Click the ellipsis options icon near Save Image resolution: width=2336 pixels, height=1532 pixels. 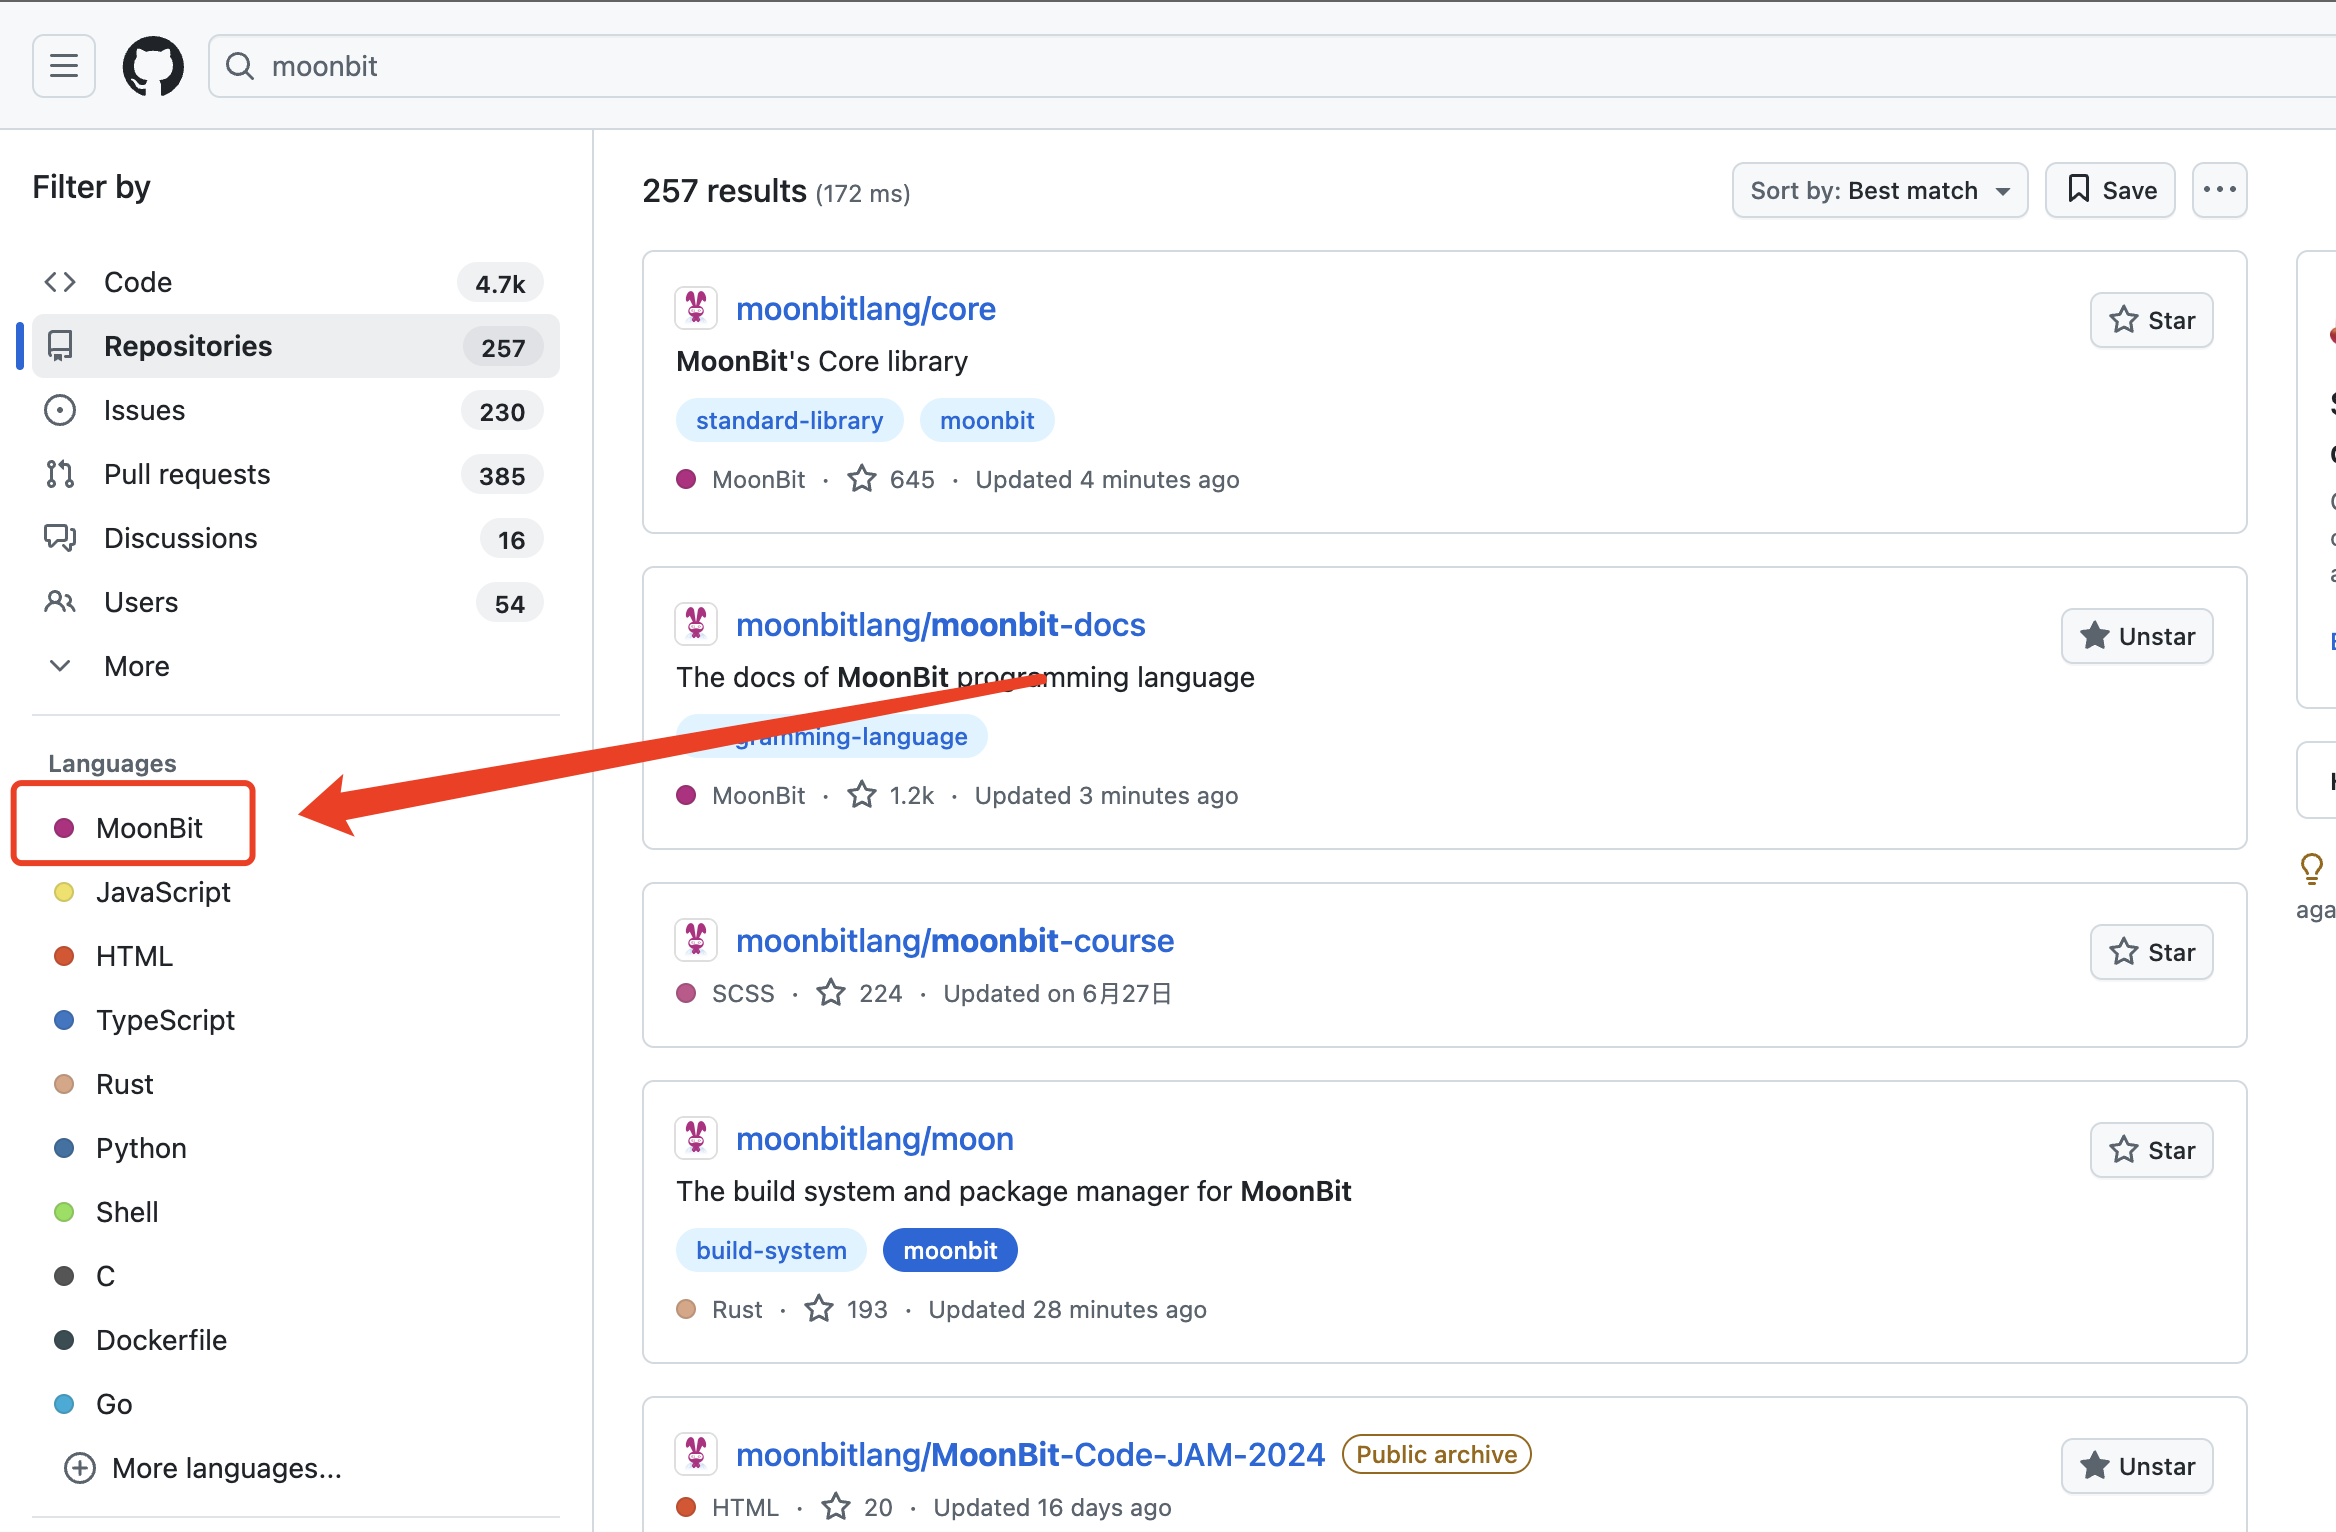2219,190
